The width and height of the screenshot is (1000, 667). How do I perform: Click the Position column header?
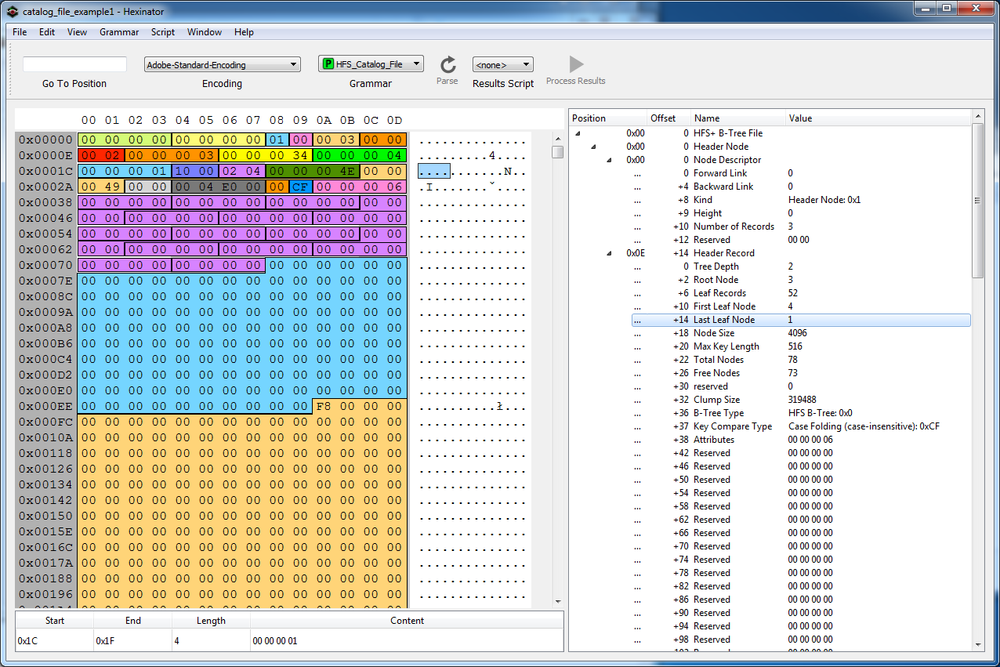tap(607, 118)
